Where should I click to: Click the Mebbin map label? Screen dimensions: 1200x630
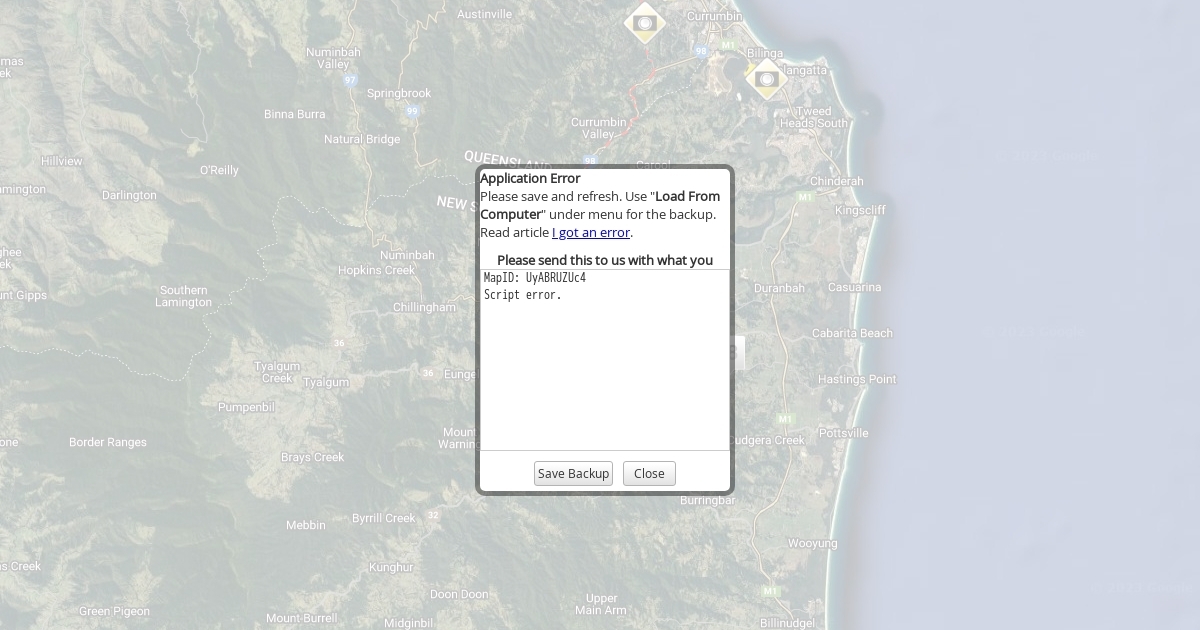(x=306, y=525)
